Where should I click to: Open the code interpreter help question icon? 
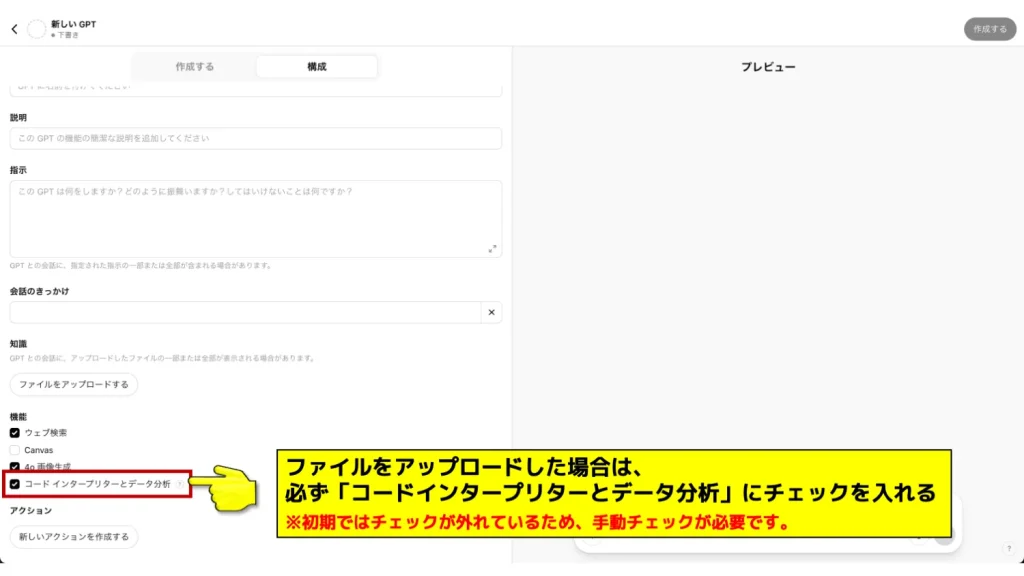click(180, 484)
